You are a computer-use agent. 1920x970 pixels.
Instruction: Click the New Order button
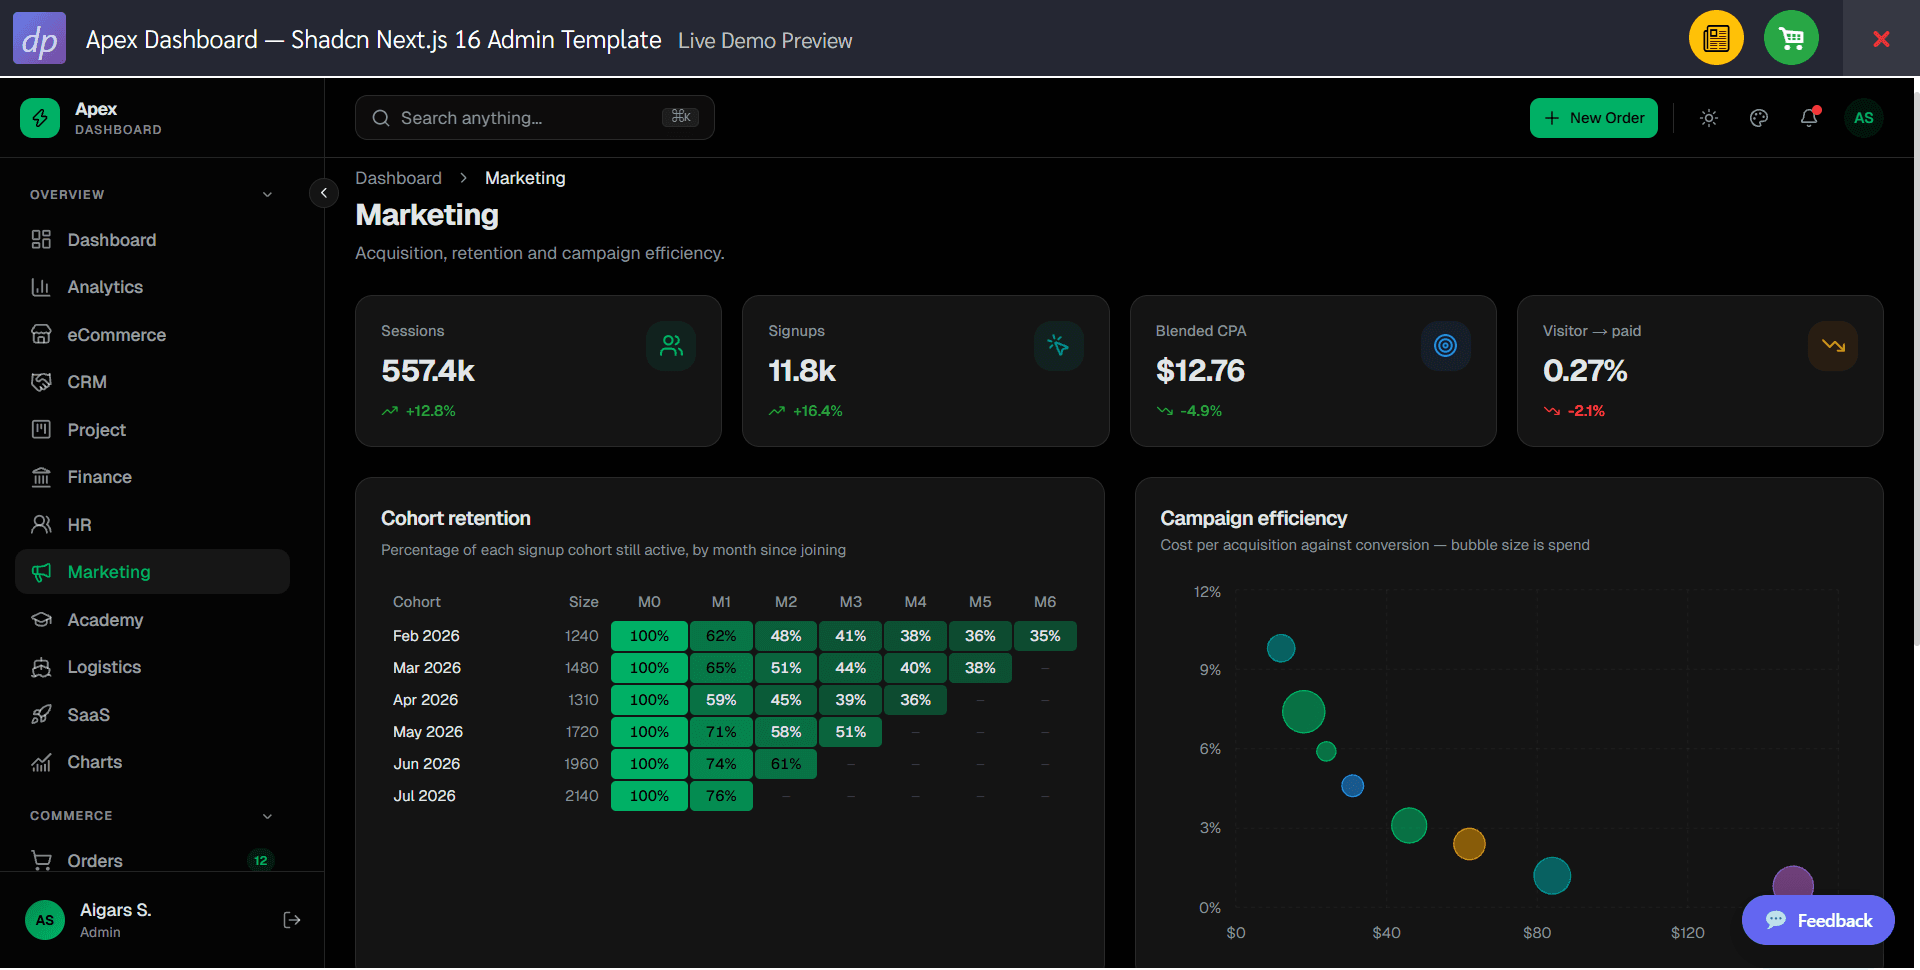coord(1593,118)
